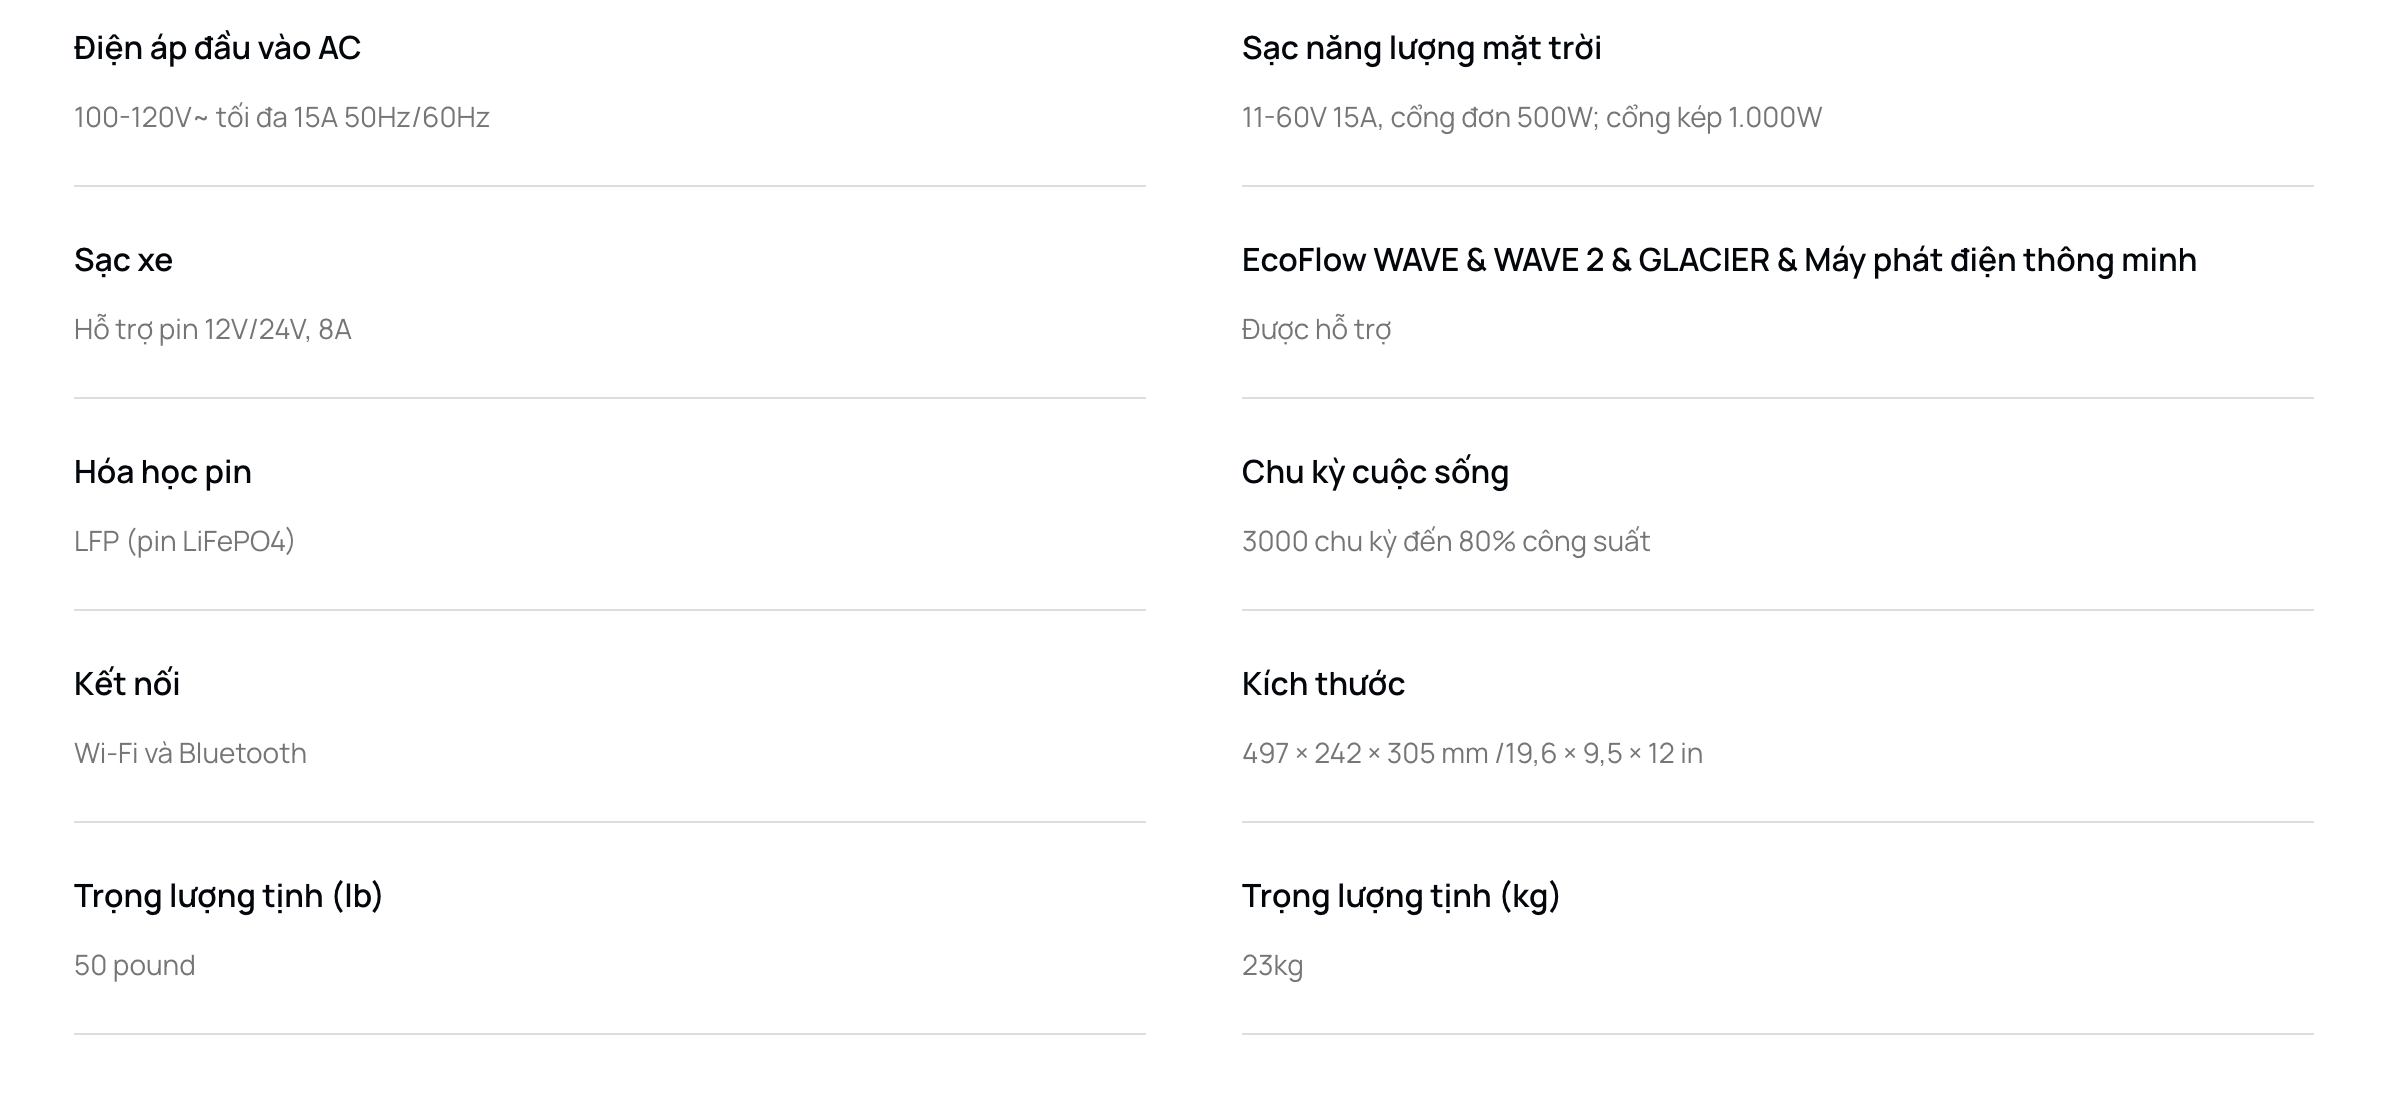Image resolution: width=2406 pixels, height=1104 pixels.
Task: Click the "Kích thước" heading
Action: (x=1323, y=684)
